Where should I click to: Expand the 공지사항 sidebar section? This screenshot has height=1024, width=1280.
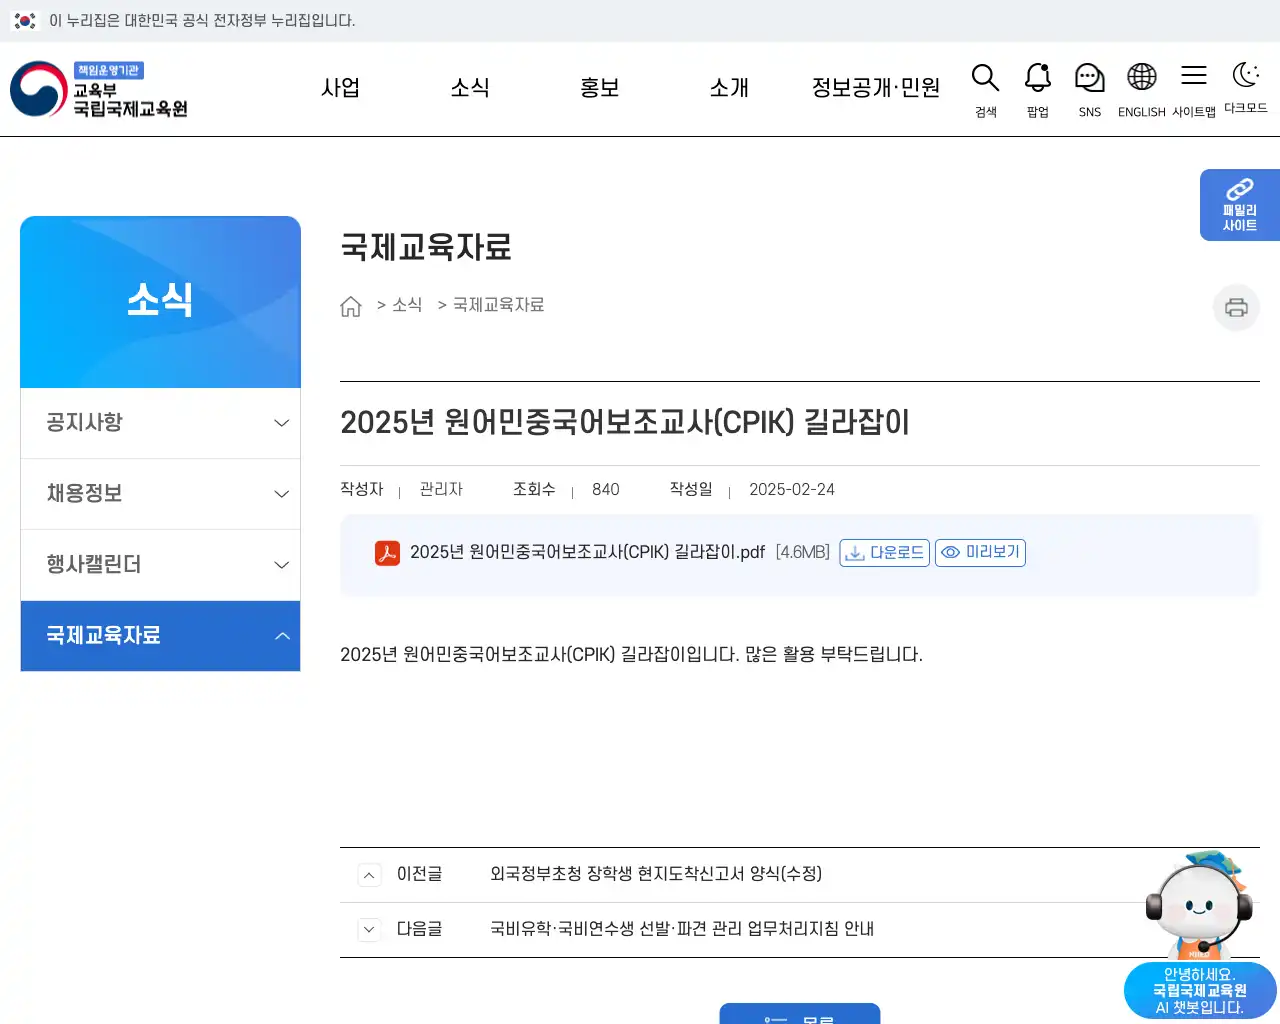pyautogui.click(x=160, y=423)
